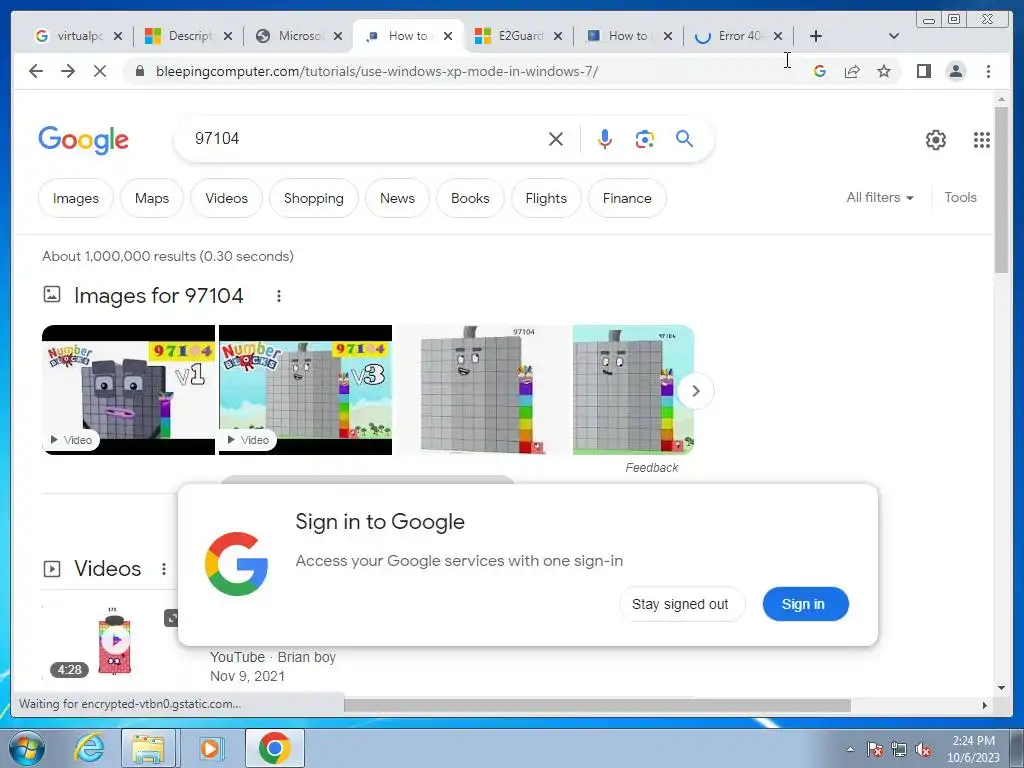Viewport: 1024px width, 768px height.
Task: Open the Numberblocks 97104 v3 video thumbnail
Action: (305, 390)
